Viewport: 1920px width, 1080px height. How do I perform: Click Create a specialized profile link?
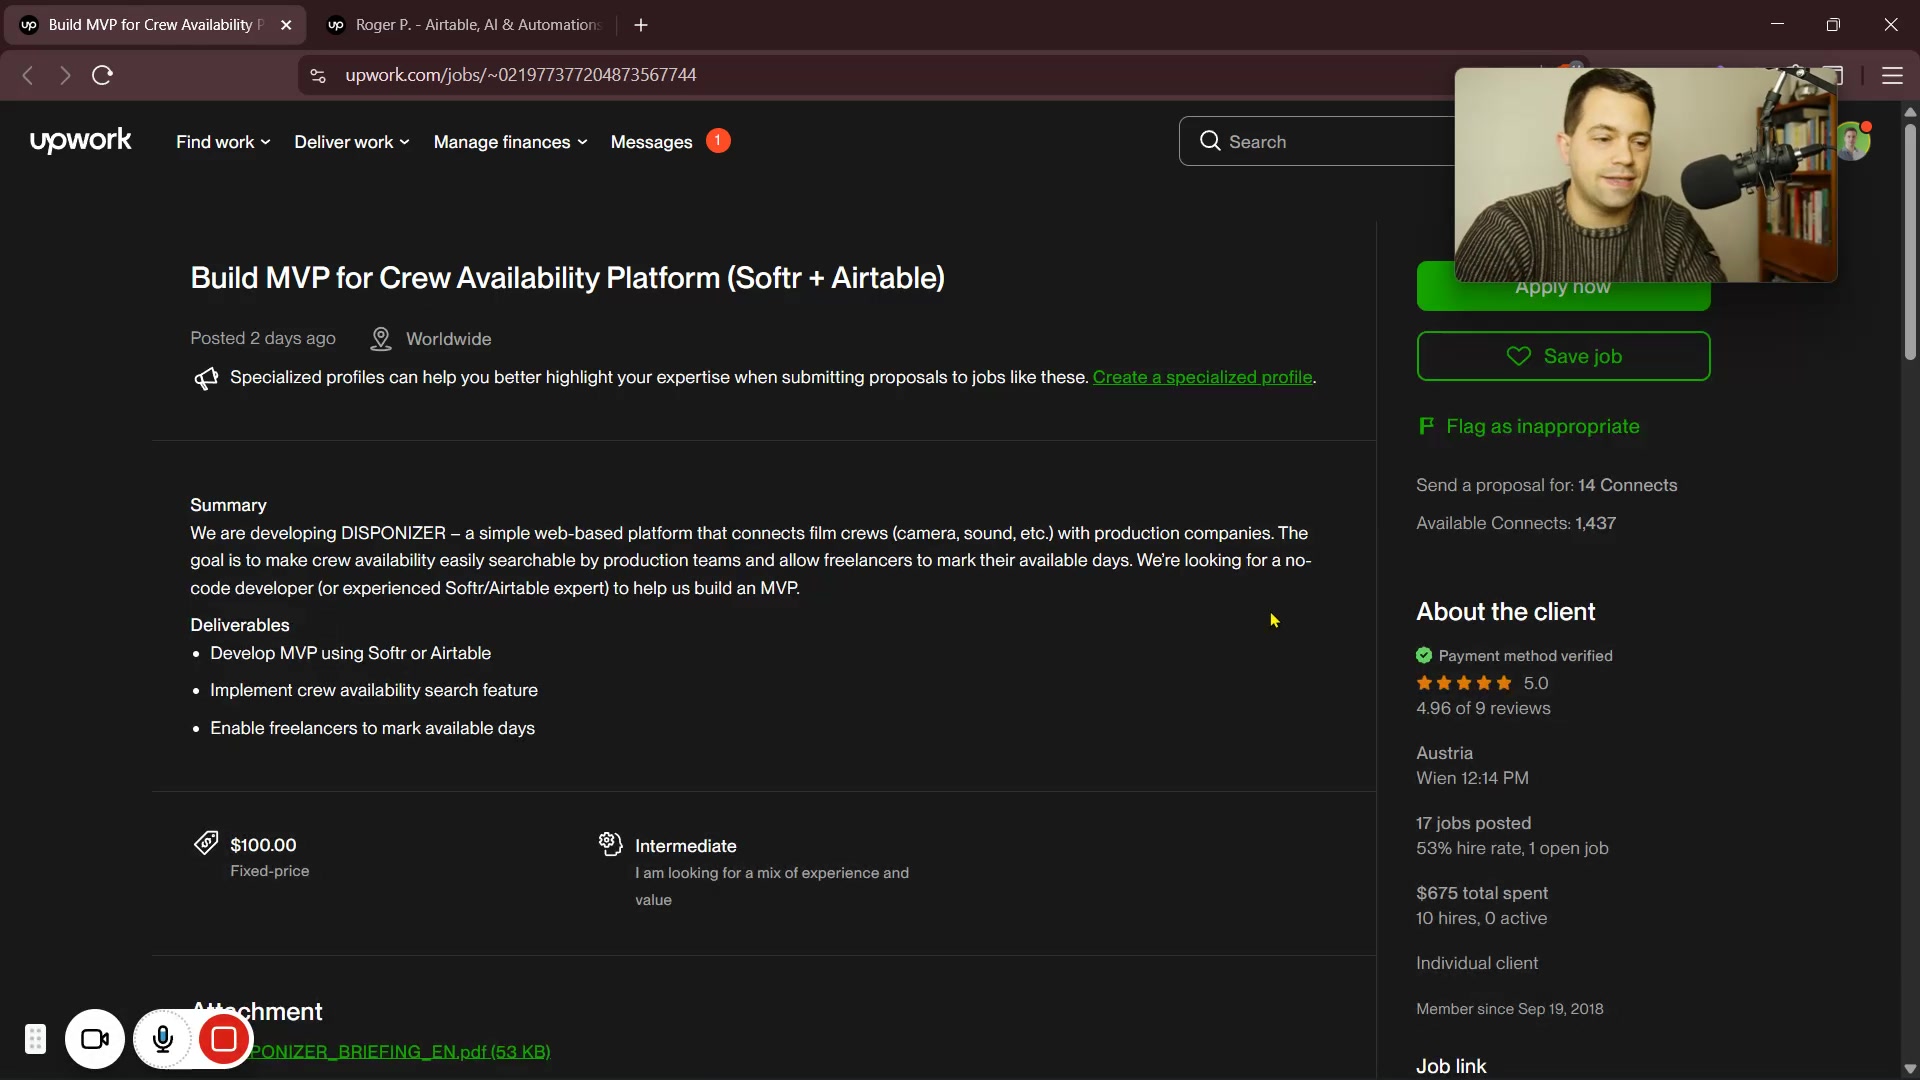(1202, 377)
